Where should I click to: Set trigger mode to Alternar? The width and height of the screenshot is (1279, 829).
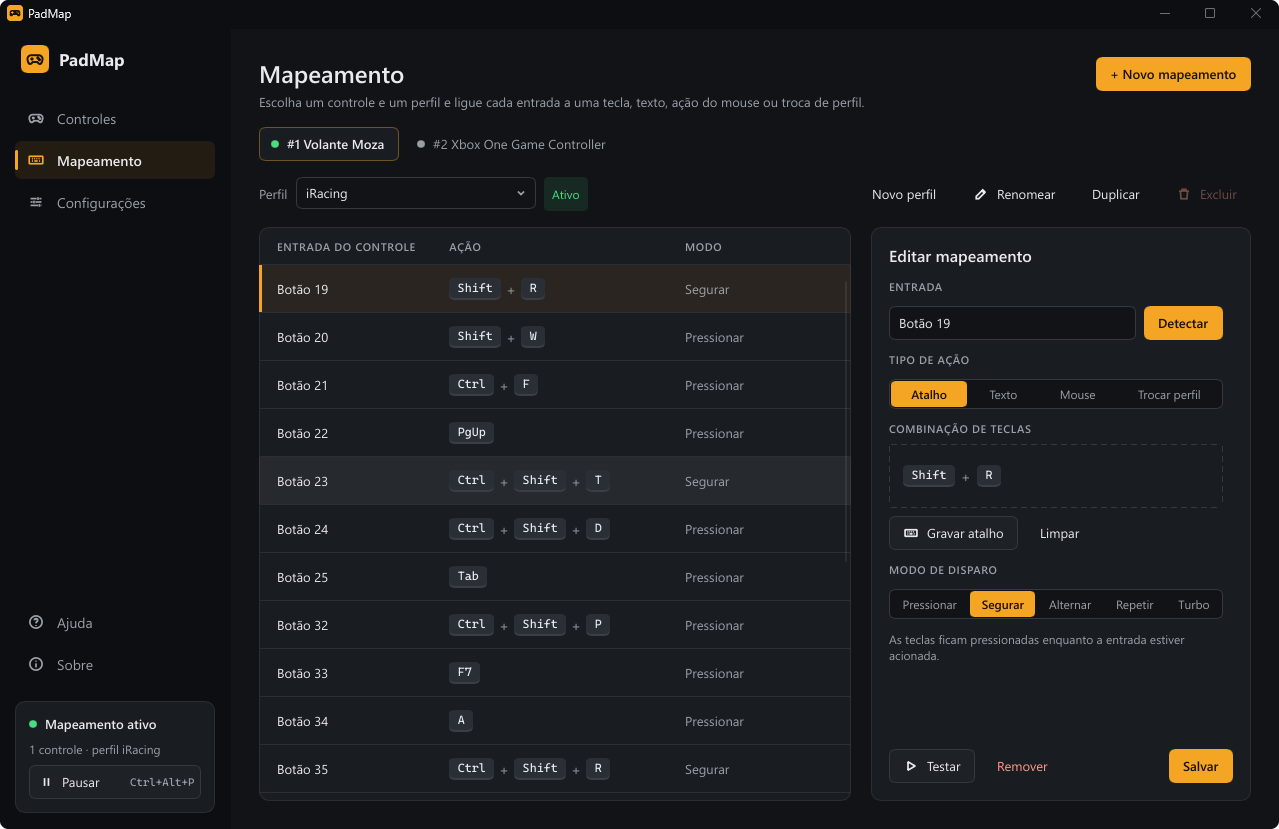tap(1070, 604)
